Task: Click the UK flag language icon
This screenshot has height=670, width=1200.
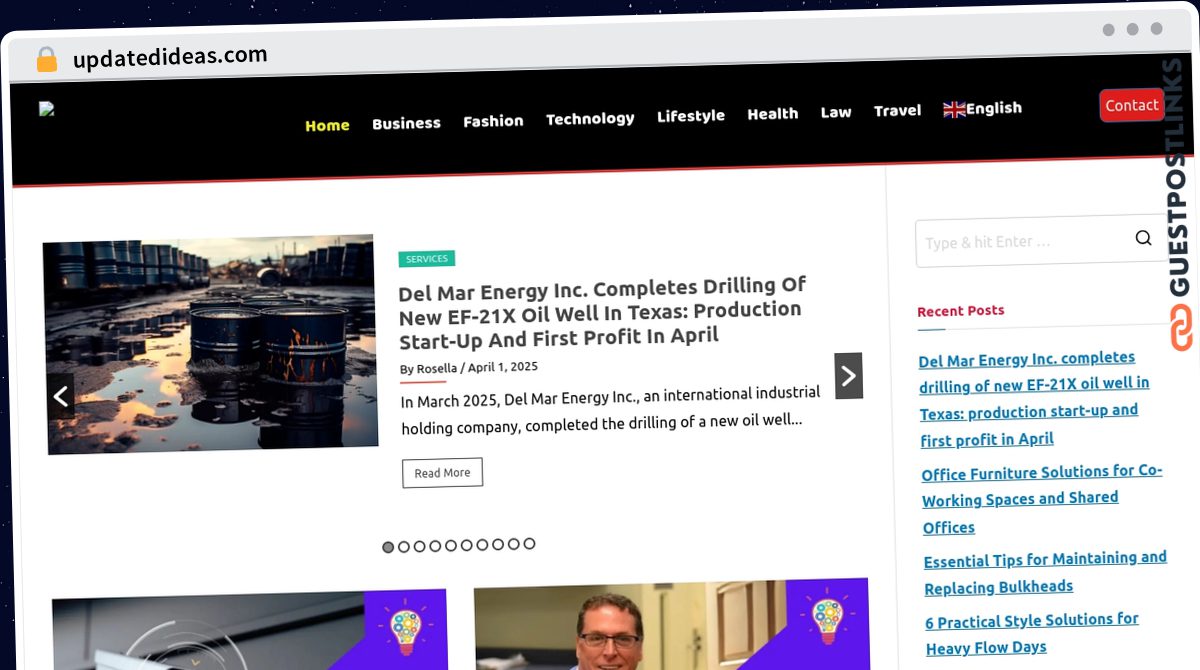Action: (954, 110)
